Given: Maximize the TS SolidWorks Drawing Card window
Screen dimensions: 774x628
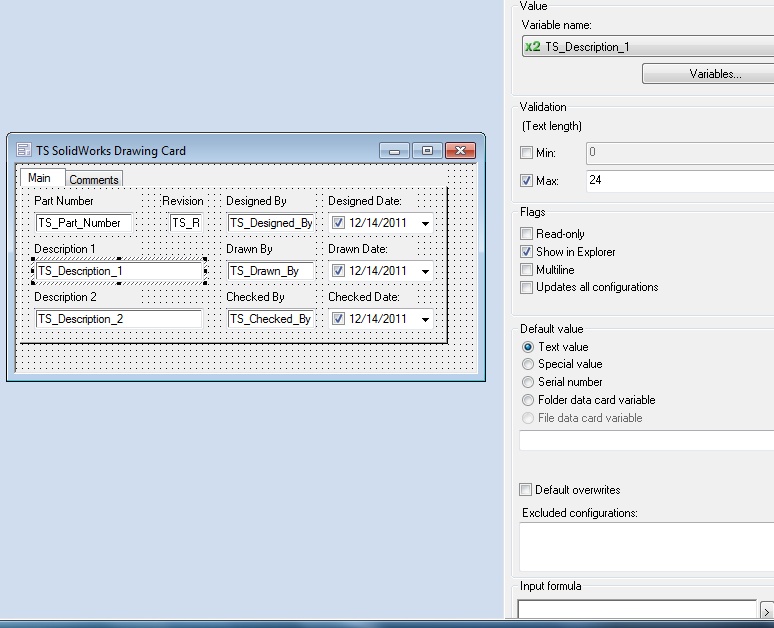Looking at the screenshot, I should tap(427, 151).
